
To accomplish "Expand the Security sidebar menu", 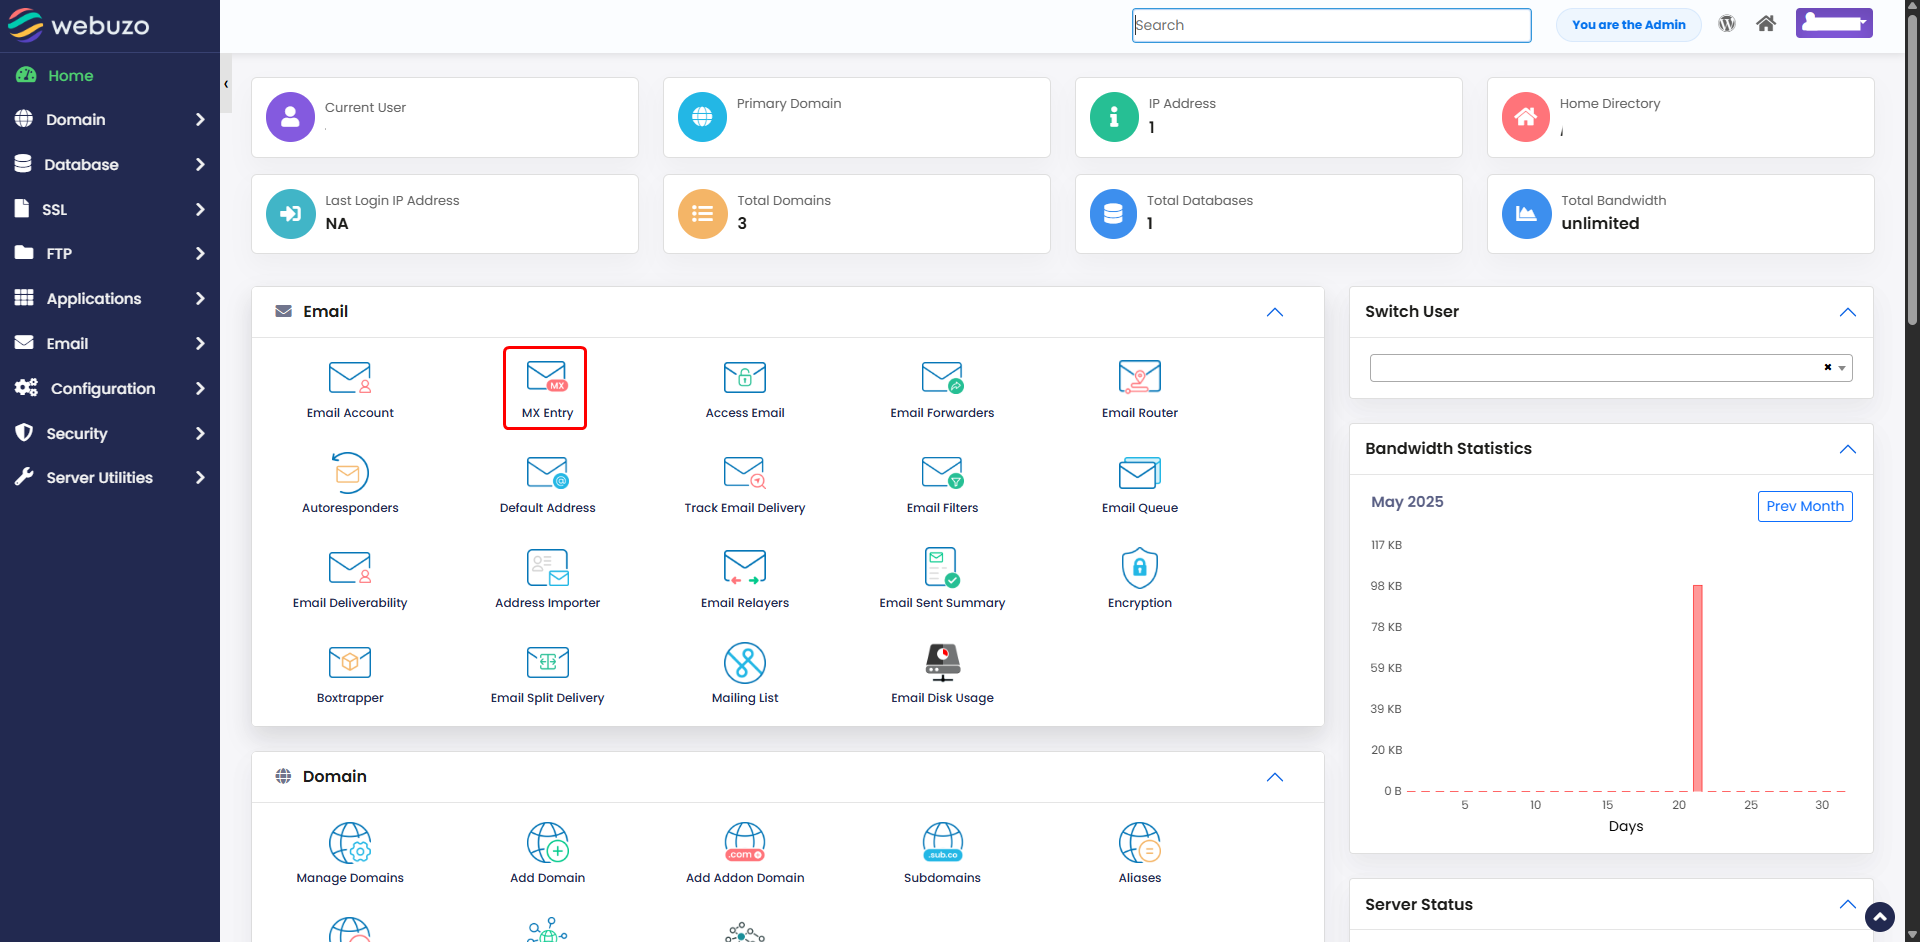I will pos(110,433).
